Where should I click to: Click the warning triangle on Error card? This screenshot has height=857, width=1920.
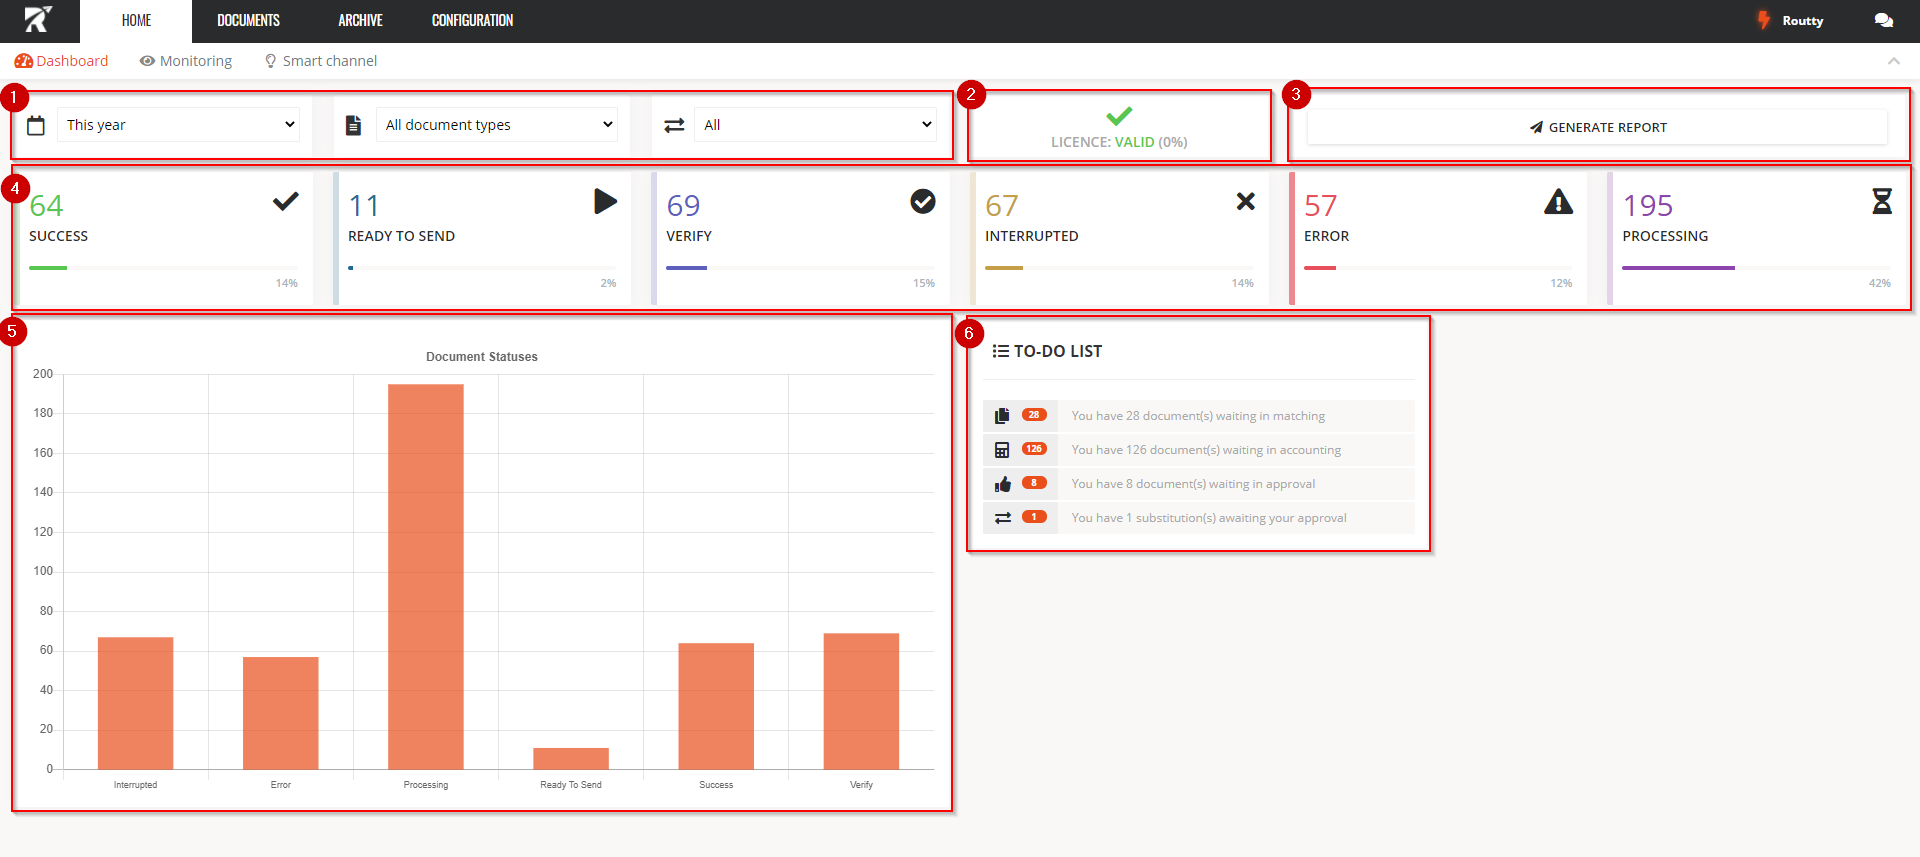click(x=1558, y=202)
